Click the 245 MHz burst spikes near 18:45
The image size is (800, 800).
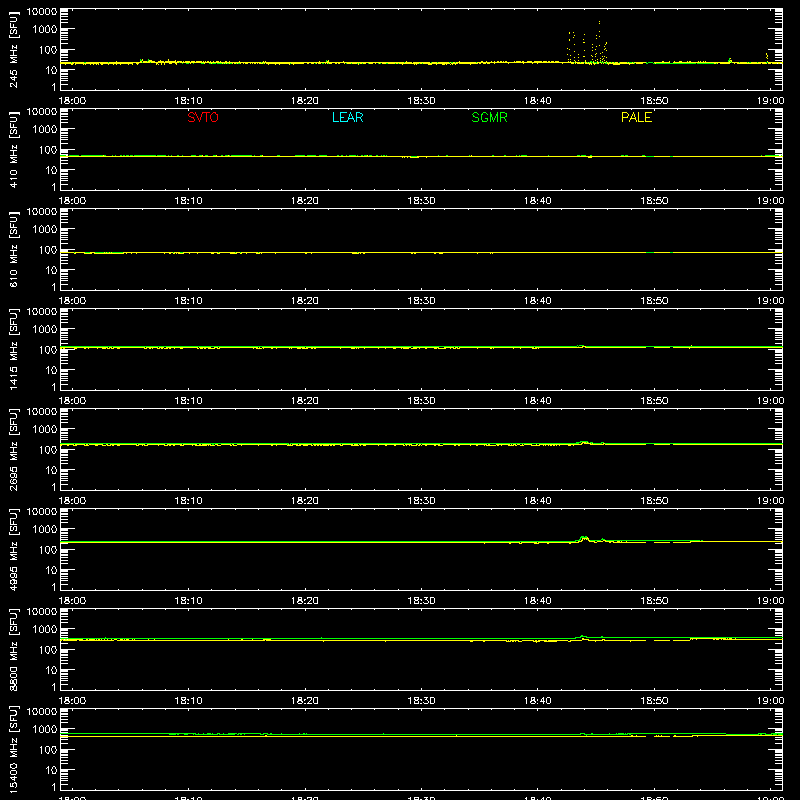click(587, 43)
